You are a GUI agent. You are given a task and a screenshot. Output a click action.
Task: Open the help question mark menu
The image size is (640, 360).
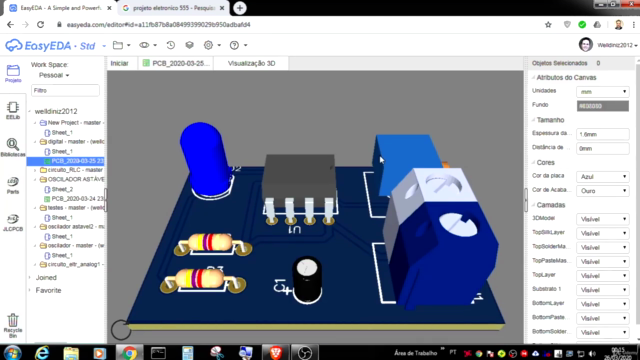pyautogui.click(x=234, y=45)
